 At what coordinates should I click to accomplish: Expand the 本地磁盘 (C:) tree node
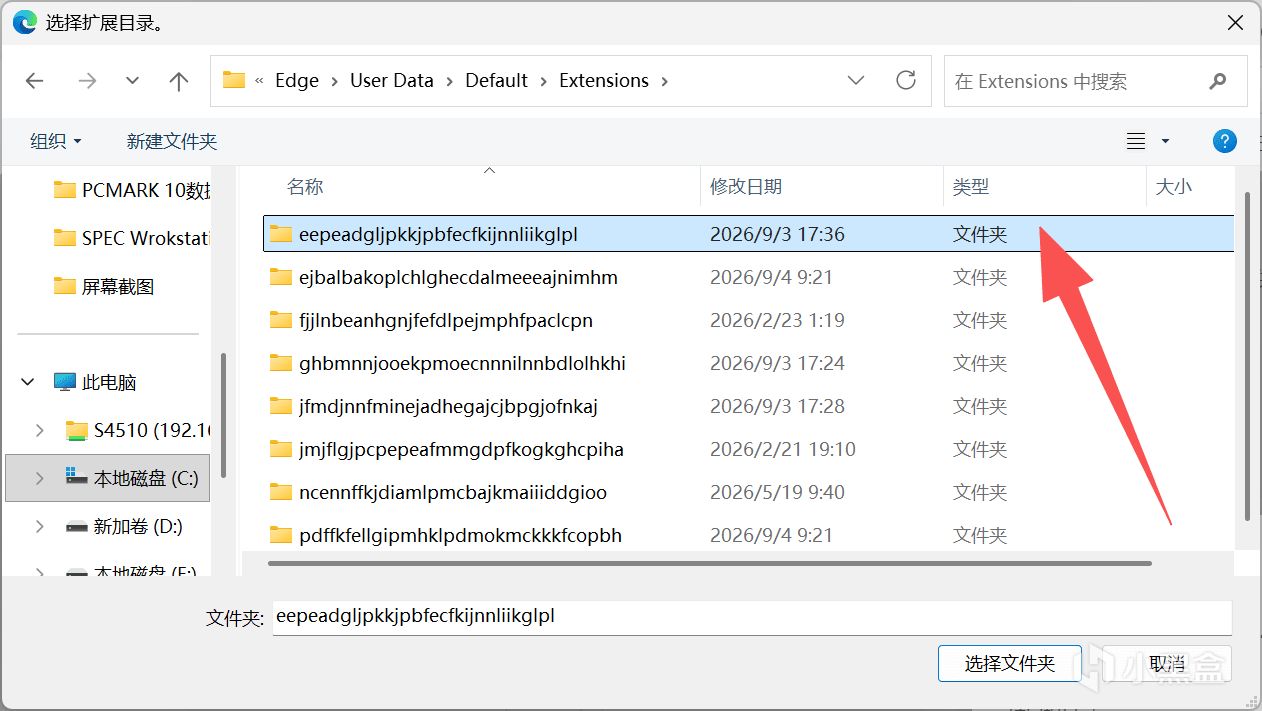[x=39, y=479]
